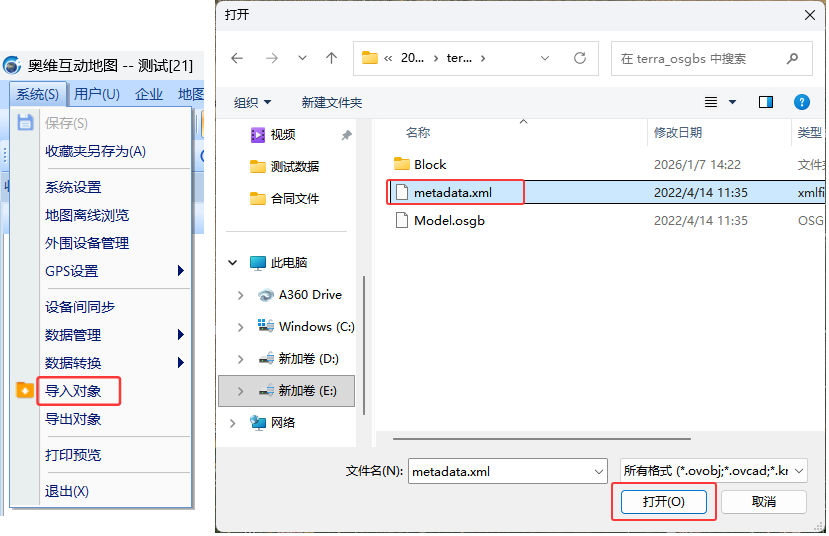Open 系统设置 from the menu
Screen dimensions: 829x536
pos(73,187)
